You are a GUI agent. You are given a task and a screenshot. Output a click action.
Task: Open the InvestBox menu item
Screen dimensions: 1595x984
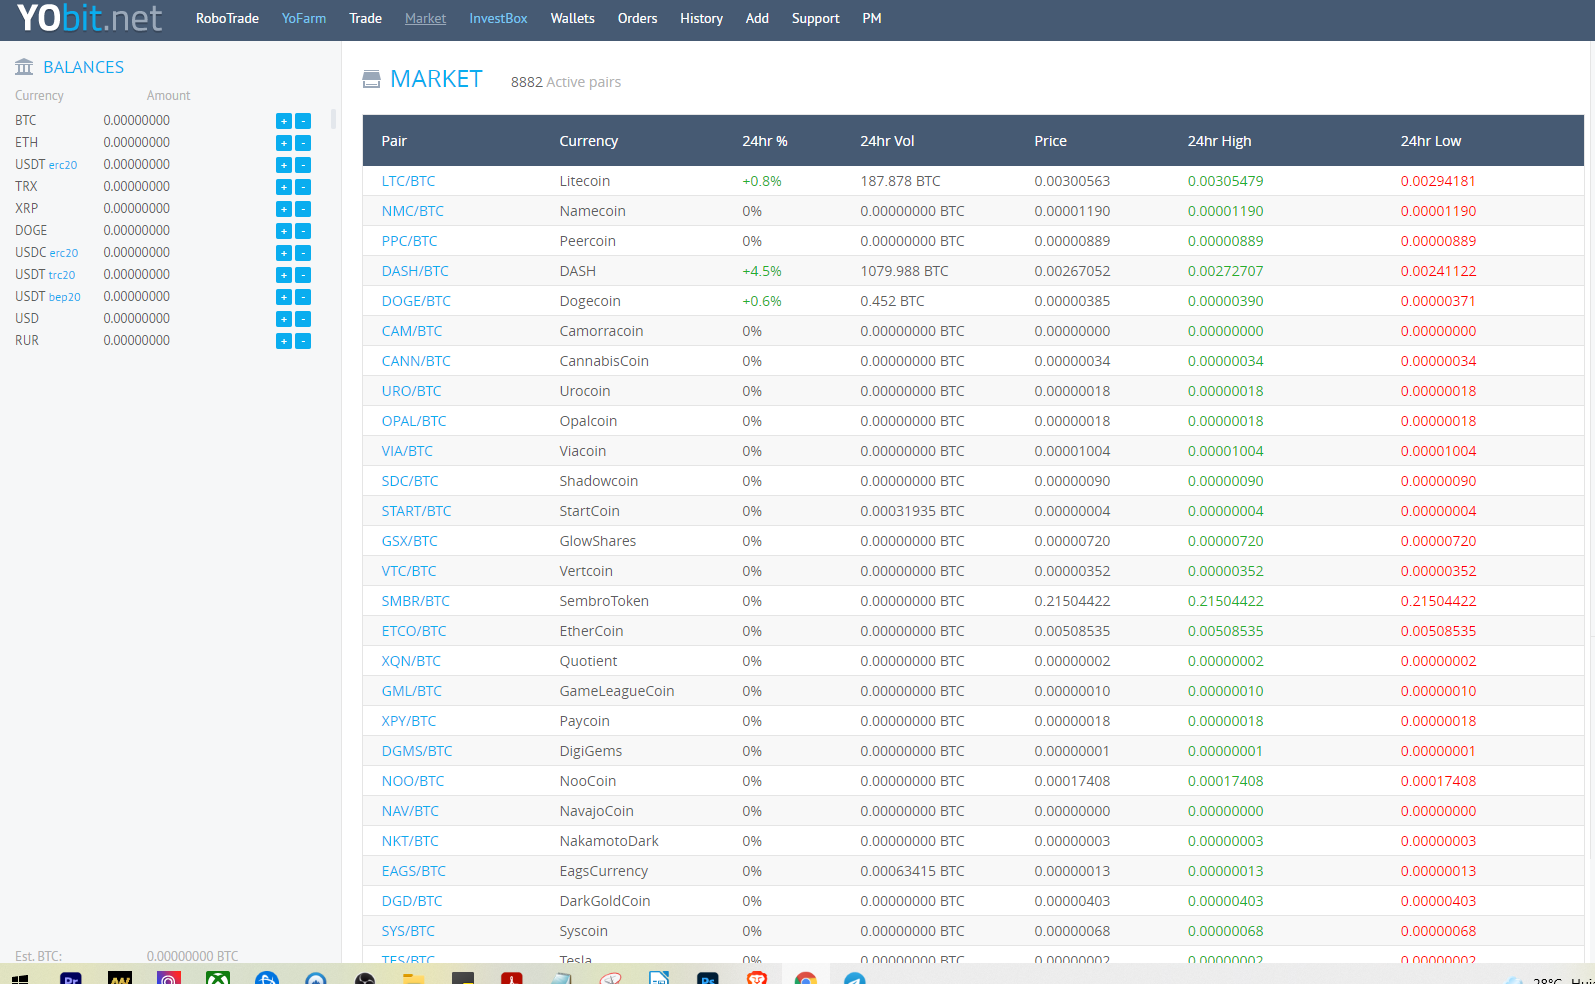pos(498,18)
